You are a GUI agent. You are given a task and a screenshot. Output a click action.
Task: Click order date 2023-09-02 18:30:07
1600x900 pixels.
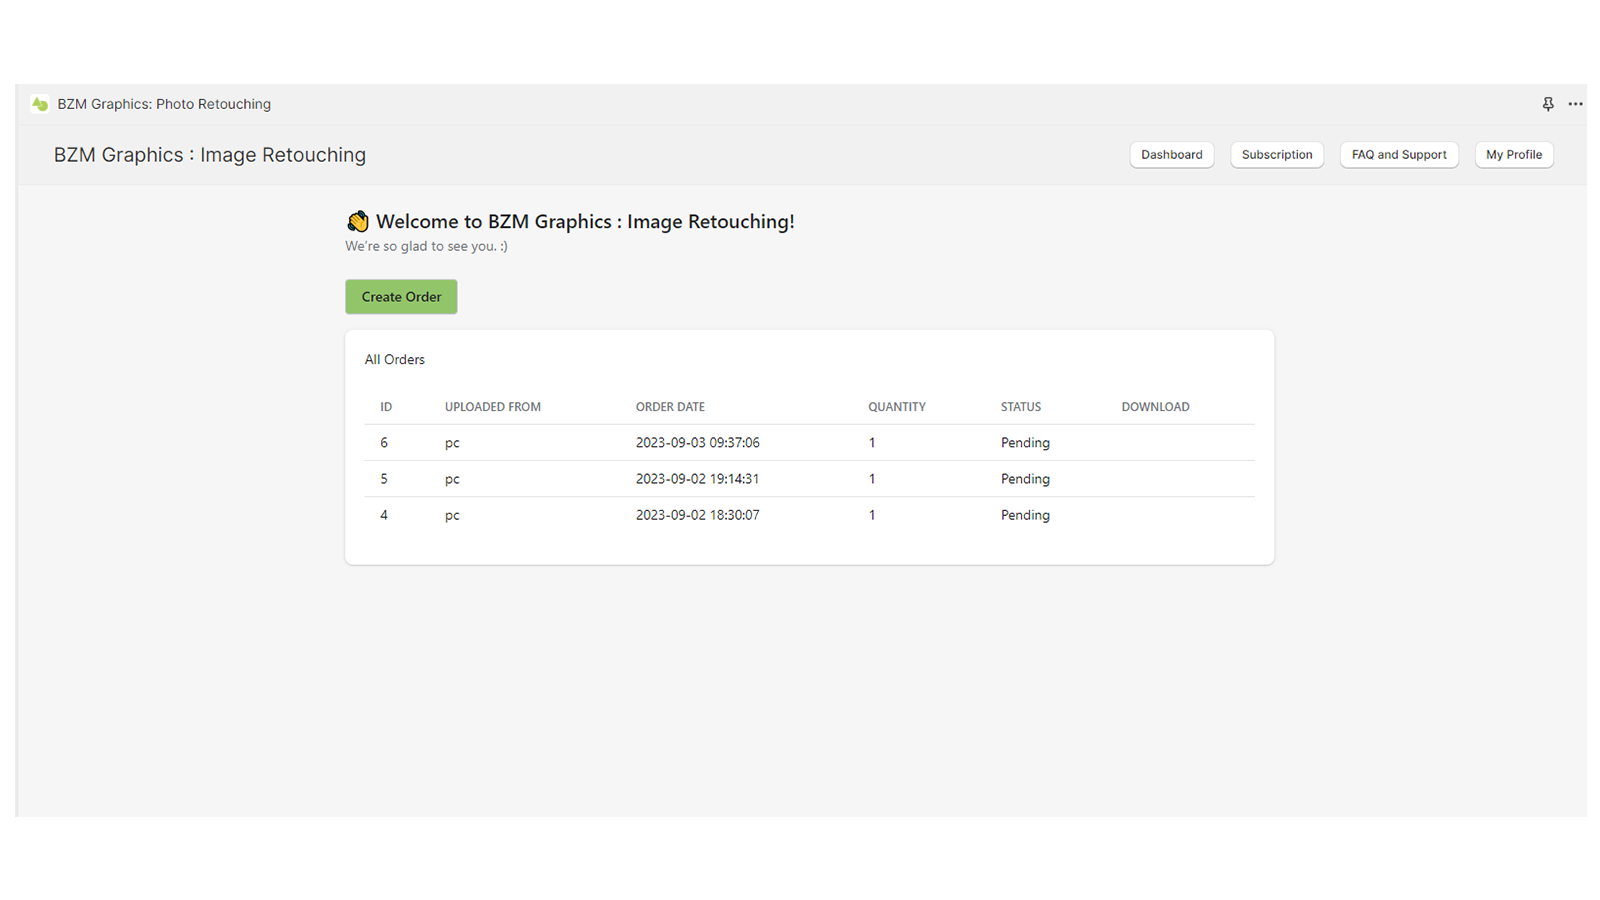pos(698,515)
